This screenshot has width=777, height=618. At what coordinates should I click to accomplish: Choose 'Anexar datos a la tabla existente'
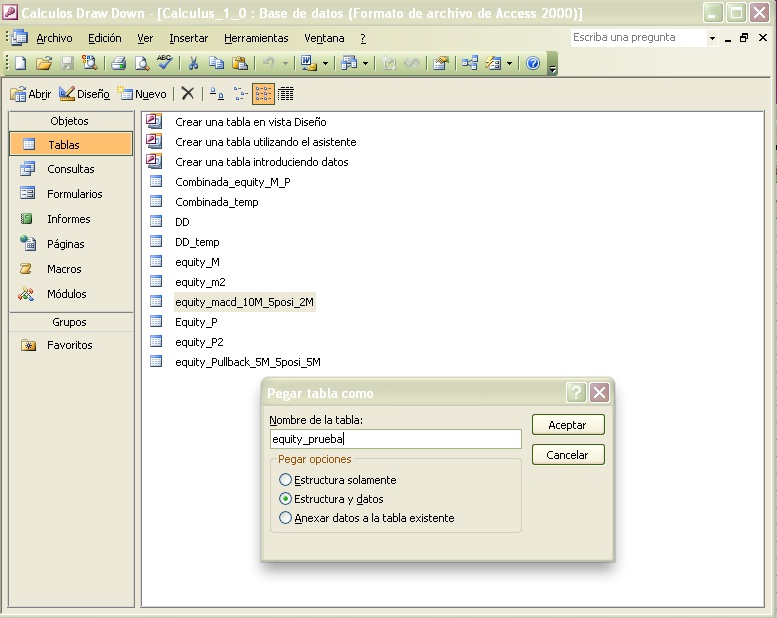pyautogui.click(x=286, y=518)
